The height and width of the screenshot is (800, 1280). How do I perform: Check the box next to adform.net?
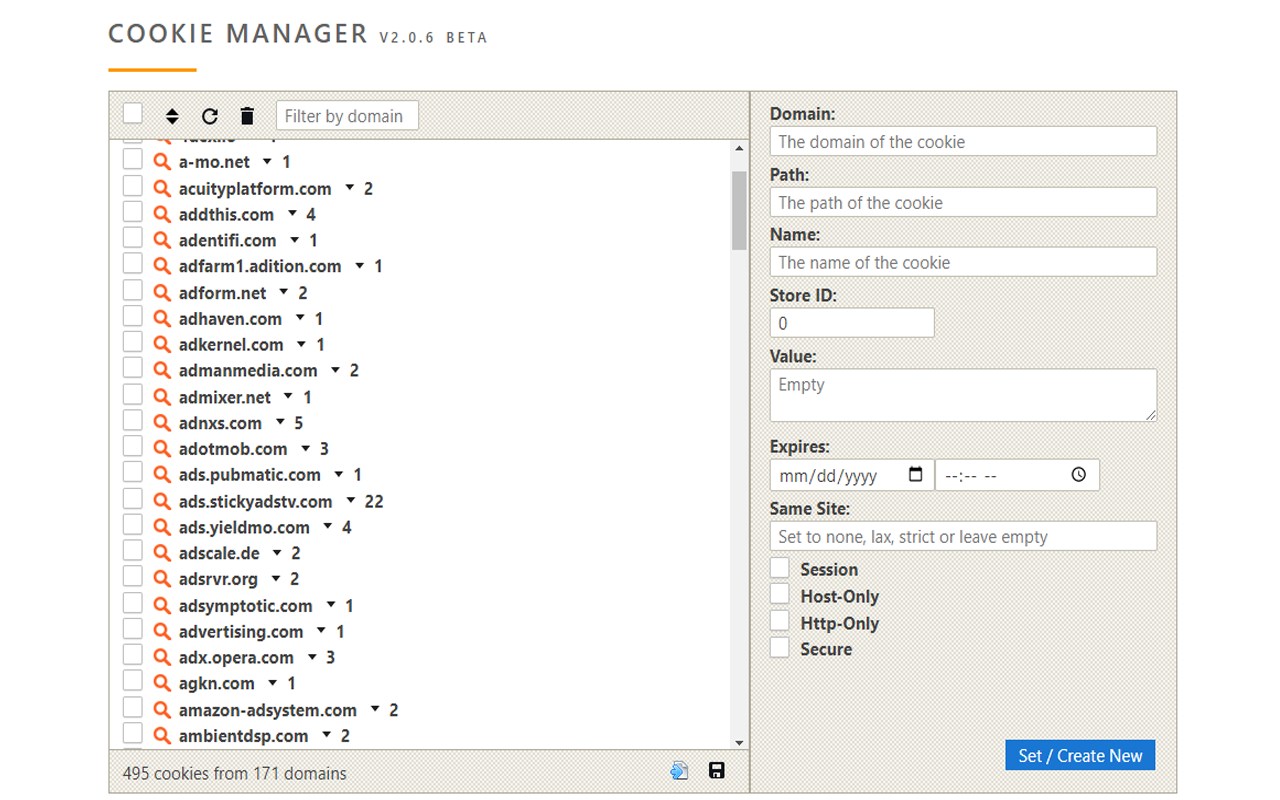click(x=133, y=292)
